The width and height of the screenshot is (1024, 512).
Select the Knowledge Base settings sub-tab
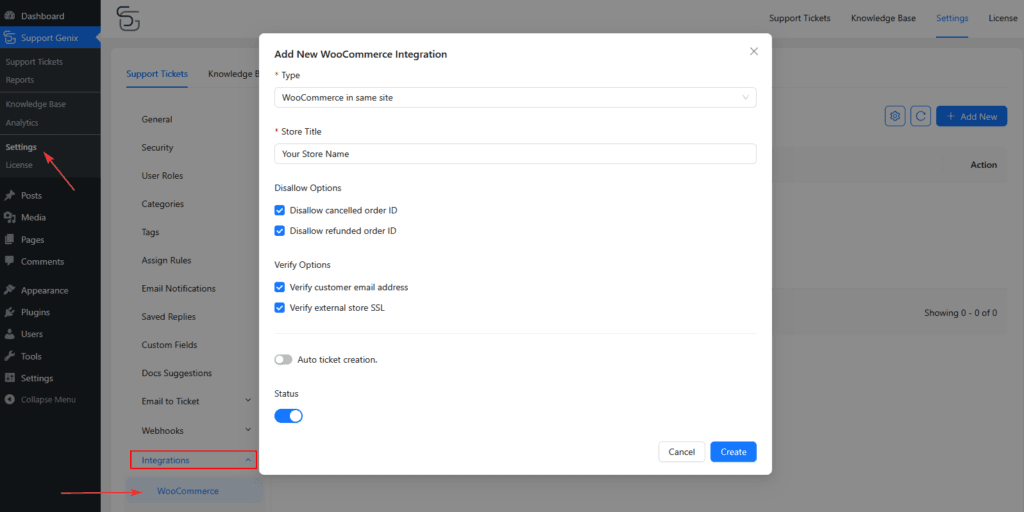(233, 74)
